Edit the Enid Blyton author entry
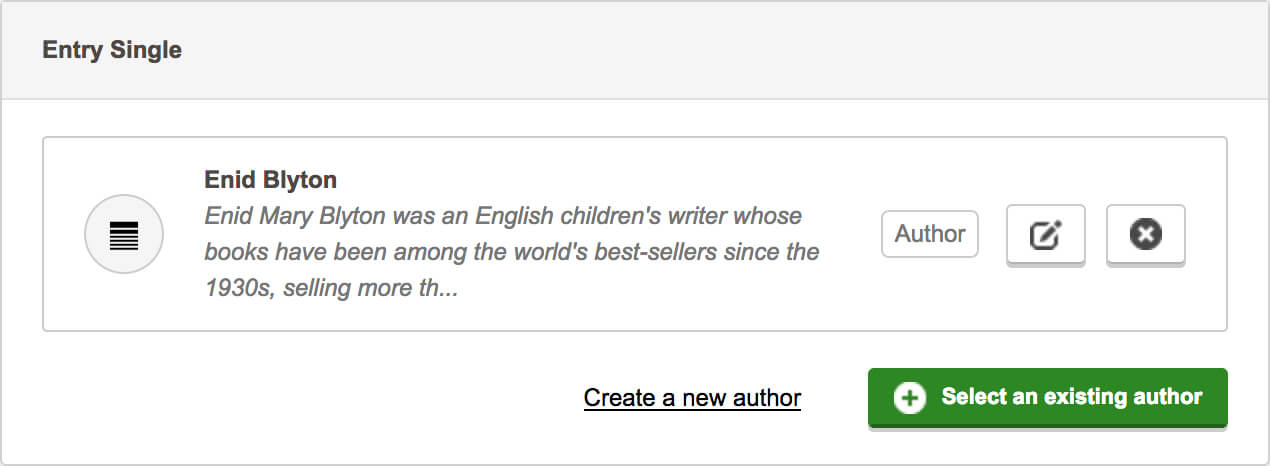The image size is (1270, 466). tap(1045, 235)
